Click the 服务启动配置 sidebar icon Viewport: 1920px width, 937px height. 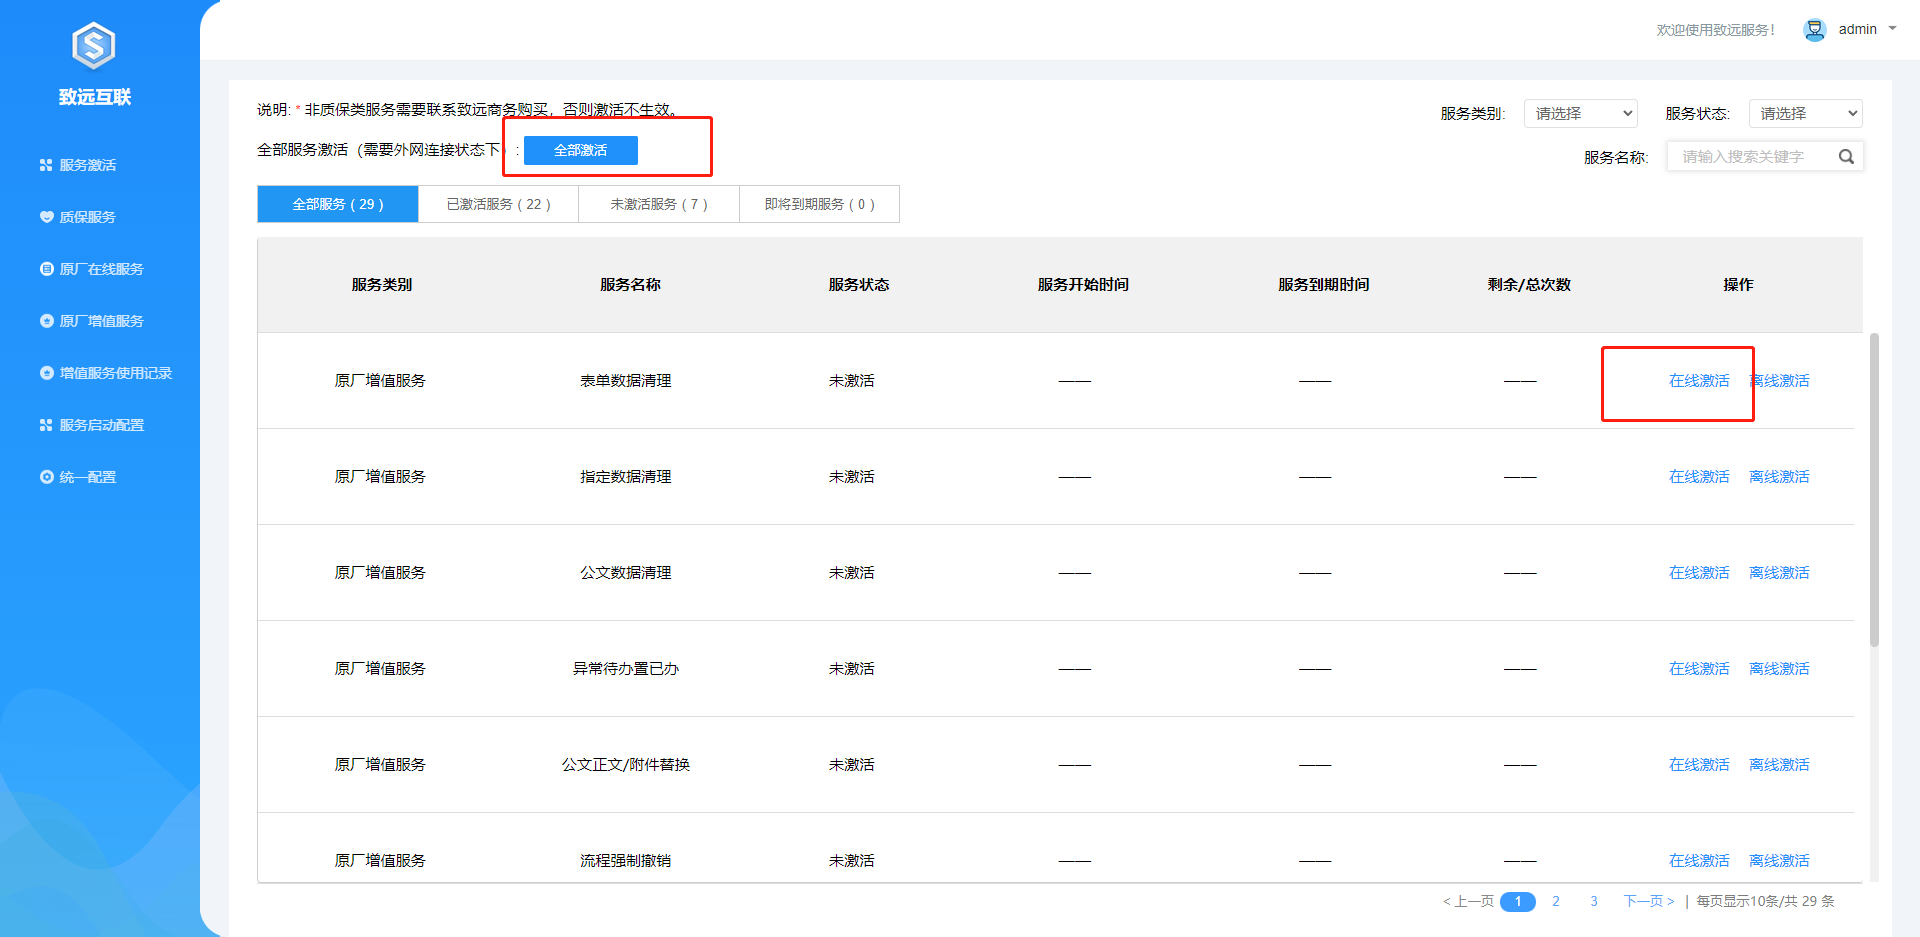46,425
